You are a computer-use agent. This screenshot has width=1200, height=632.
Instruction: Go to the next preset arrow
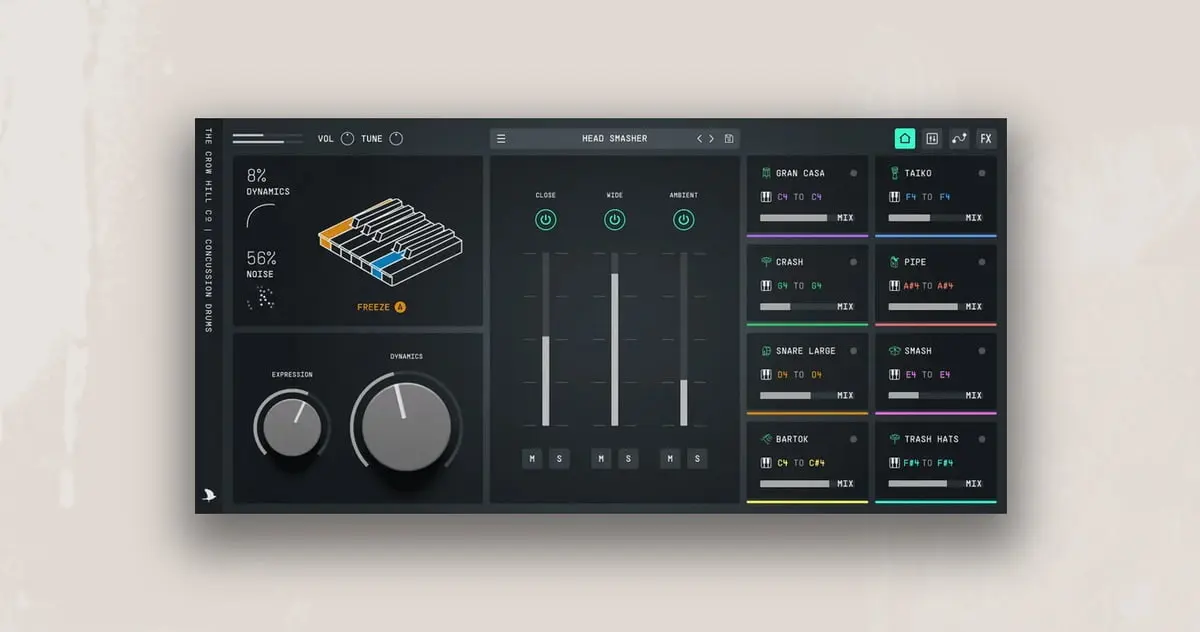712,139
